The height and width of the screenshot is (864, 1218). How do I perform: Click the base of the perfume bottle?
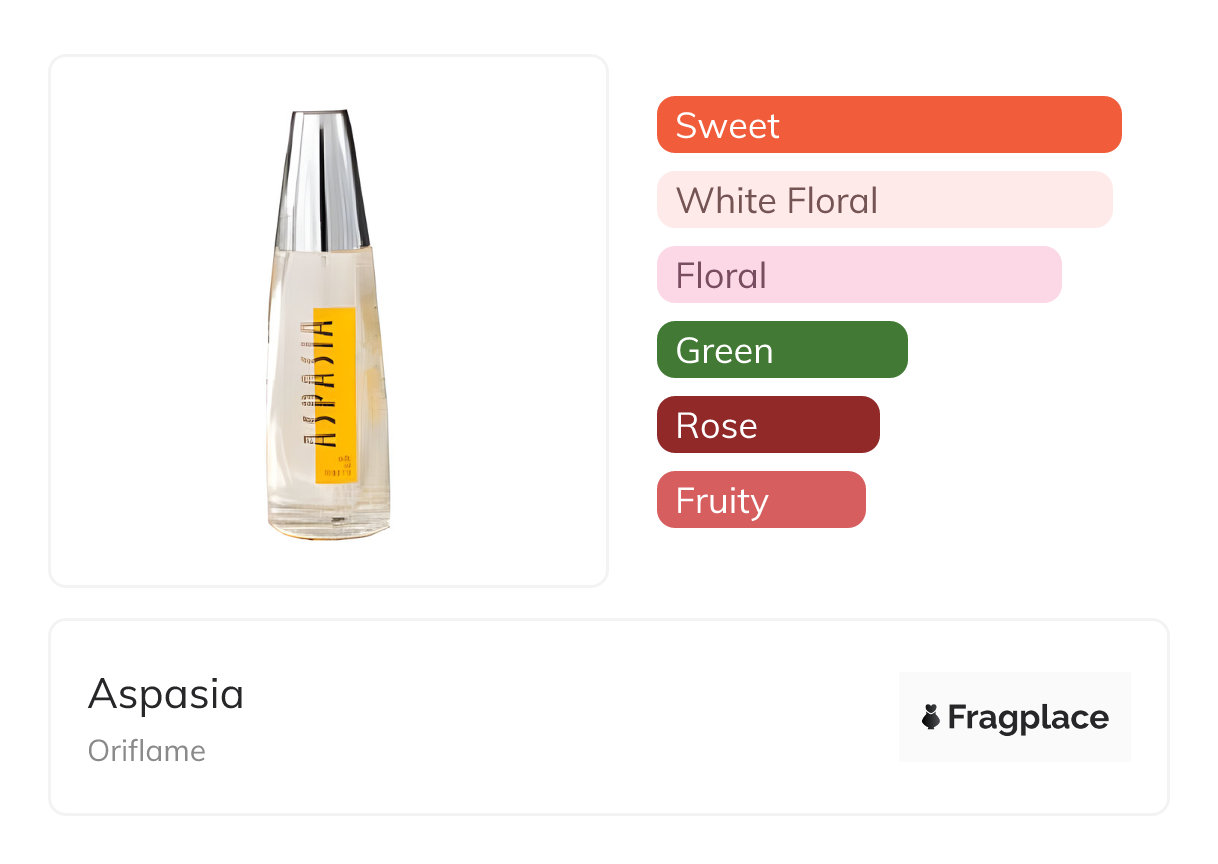[328, 522]
